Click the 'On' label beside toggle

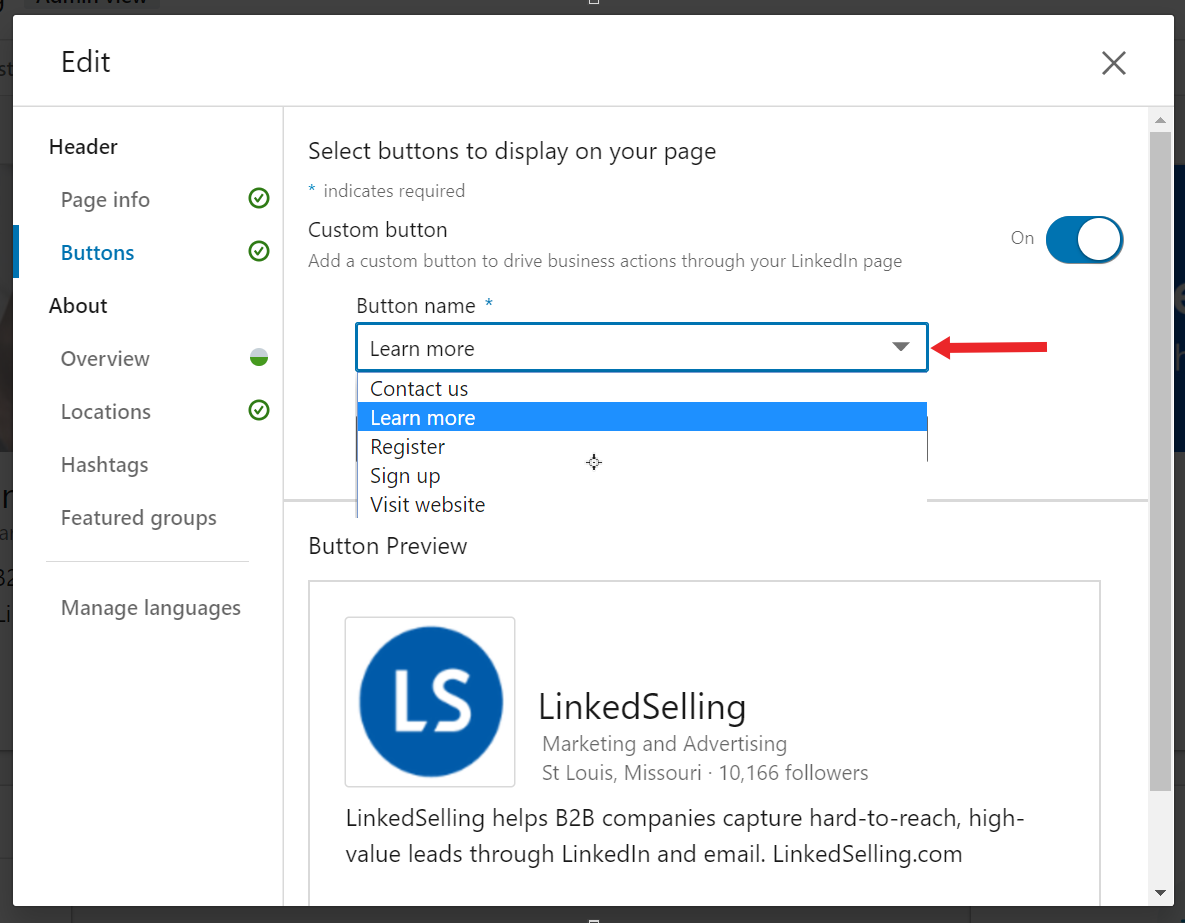tap(1022, 238)
